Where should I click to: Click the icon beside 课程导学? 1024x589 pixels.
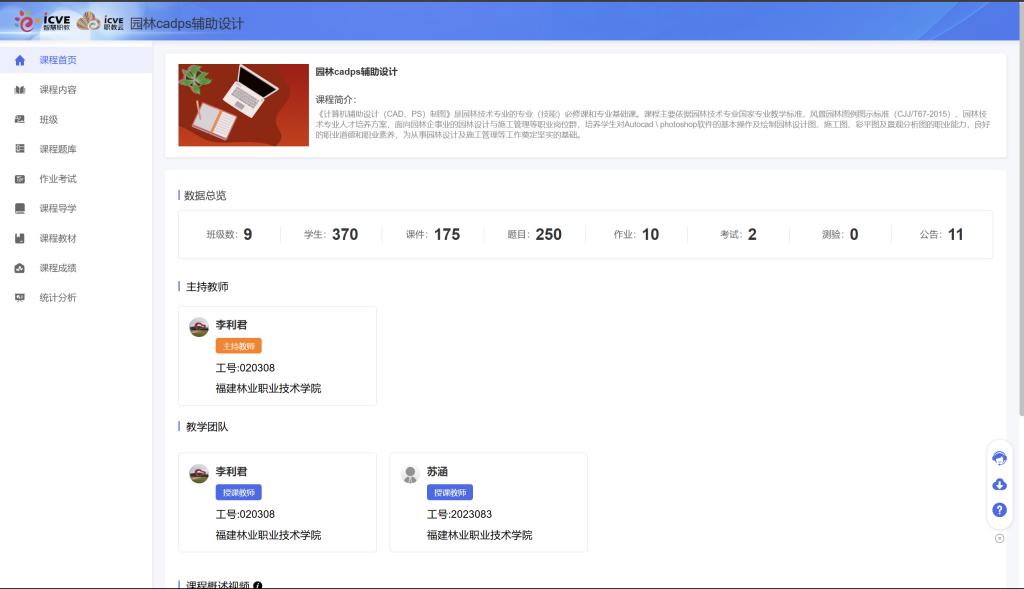(x=20, y=208)
